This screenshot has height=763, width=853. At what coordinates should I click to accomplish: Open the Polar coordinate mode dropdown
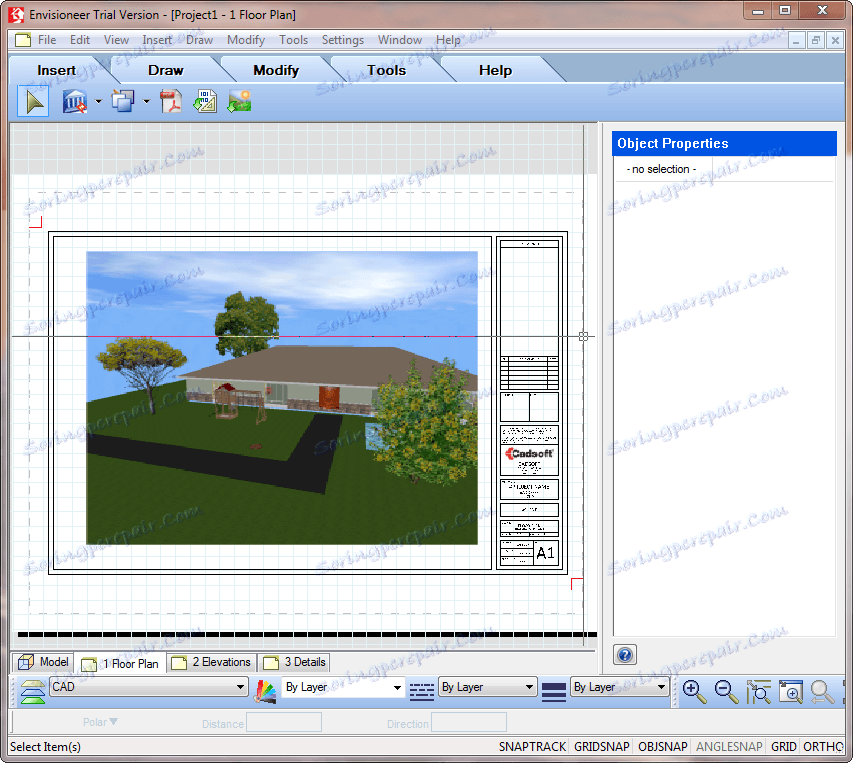click(100, 722)
